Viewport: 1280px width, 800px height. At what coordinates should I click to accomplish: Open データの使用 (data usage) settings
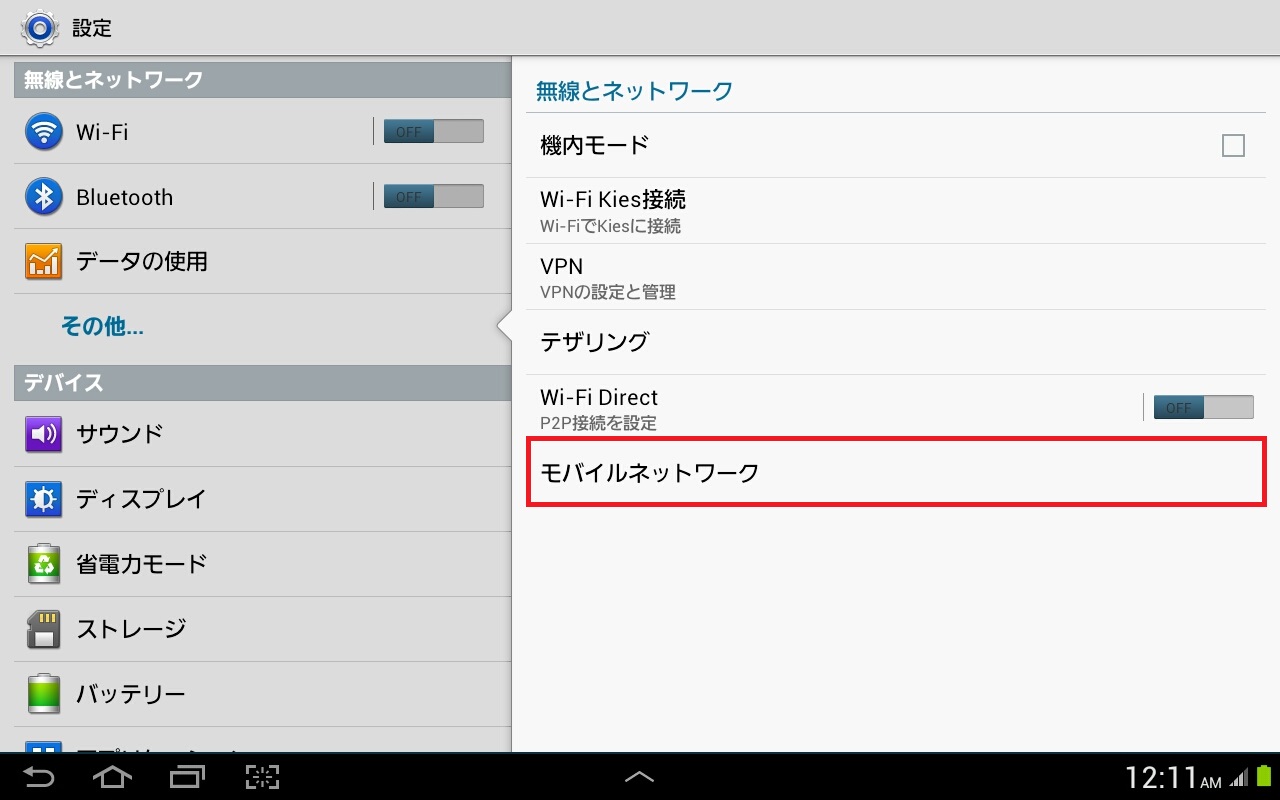[41, 261]
